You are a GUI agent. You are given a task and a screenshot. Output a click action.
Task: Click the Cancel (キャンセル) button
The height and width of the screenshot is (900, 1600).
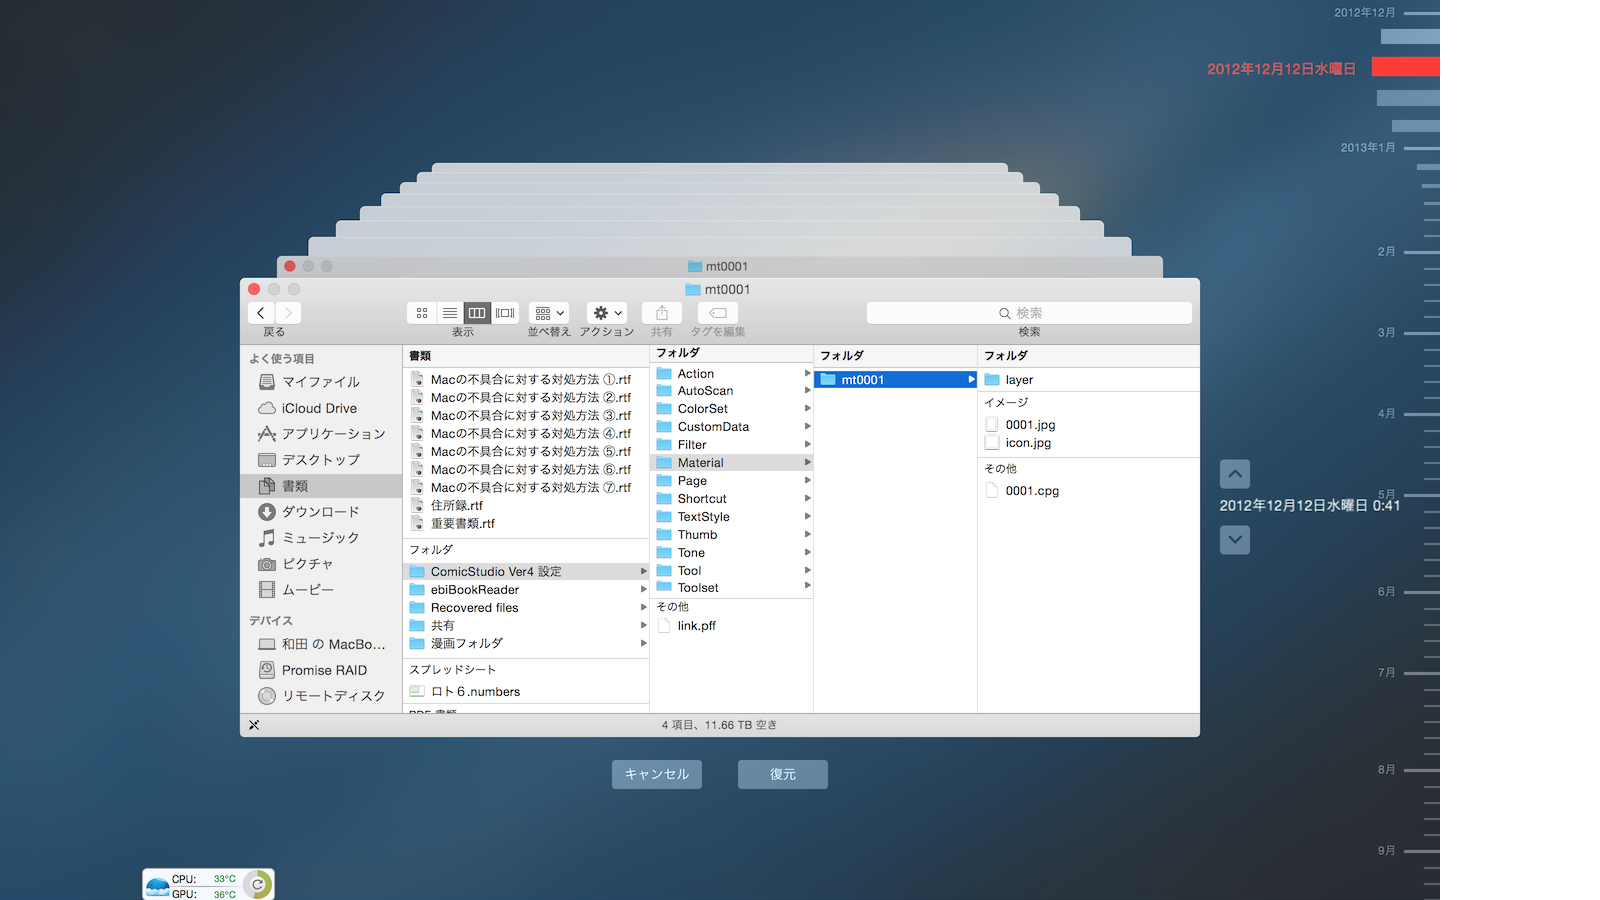click(x=657, y=774)
